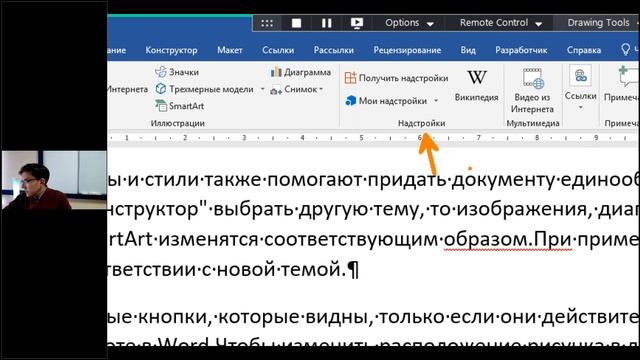
Task: Click the stop sharing square button
Action: (x=297, y=23)
